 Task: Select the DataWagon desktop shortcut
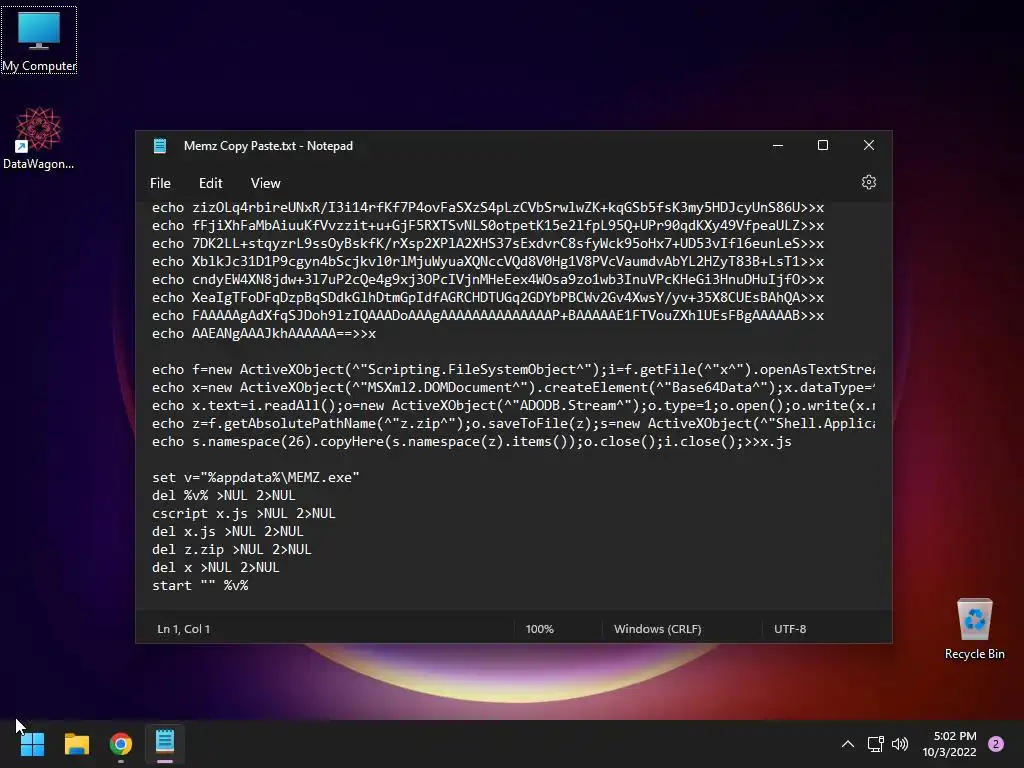(x=39, y=138)
